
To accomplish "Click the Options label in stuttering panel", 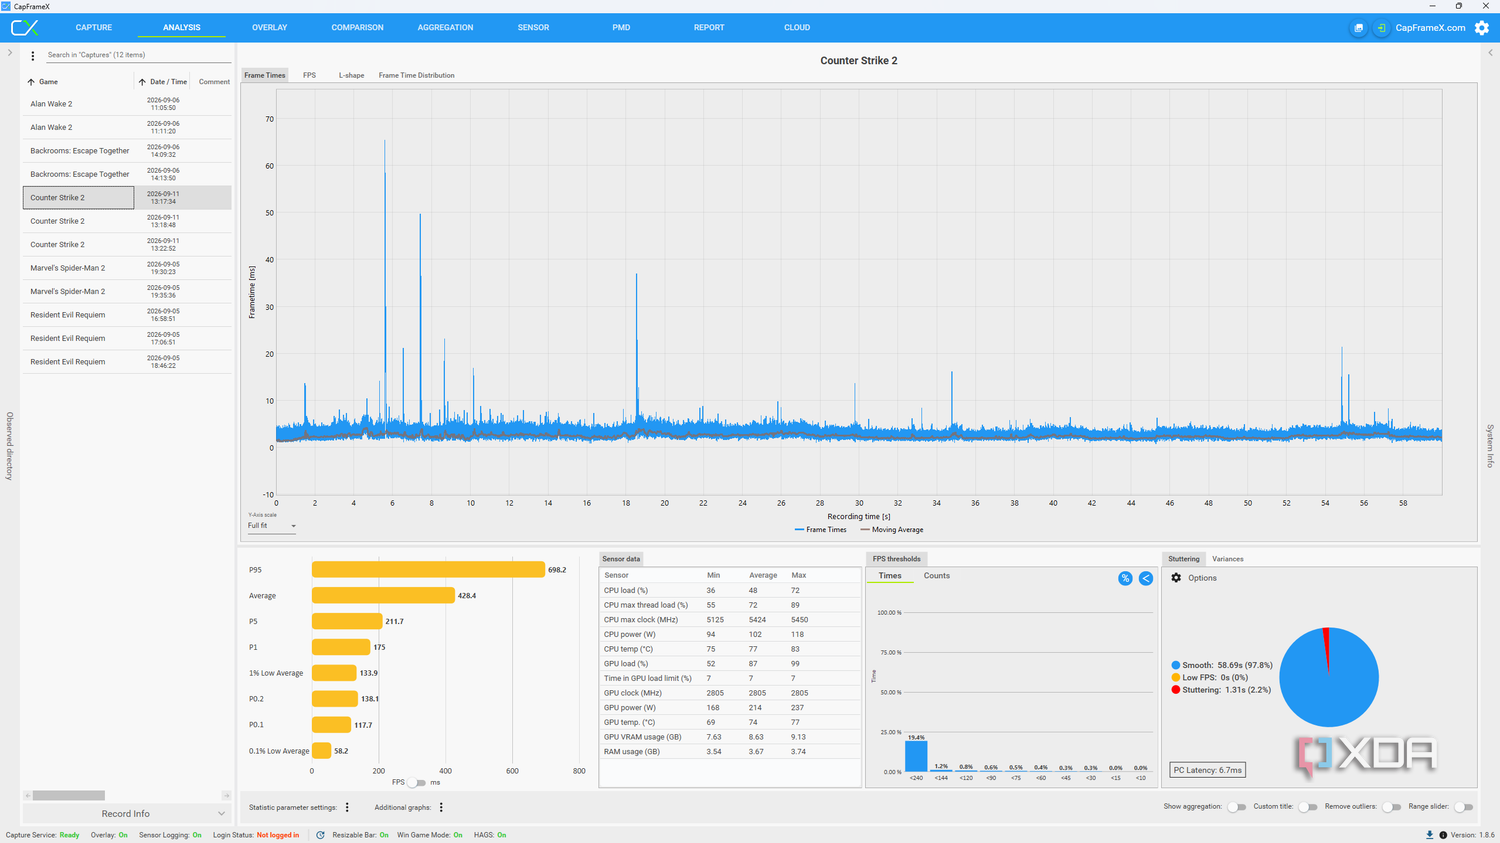I will (x=1202, y=578).
